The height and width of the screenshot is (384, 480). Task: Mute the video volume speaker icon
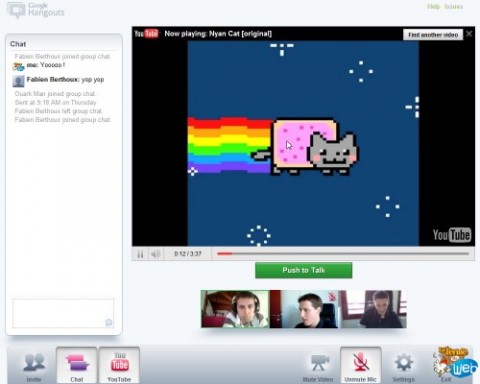tap(155, 254)
